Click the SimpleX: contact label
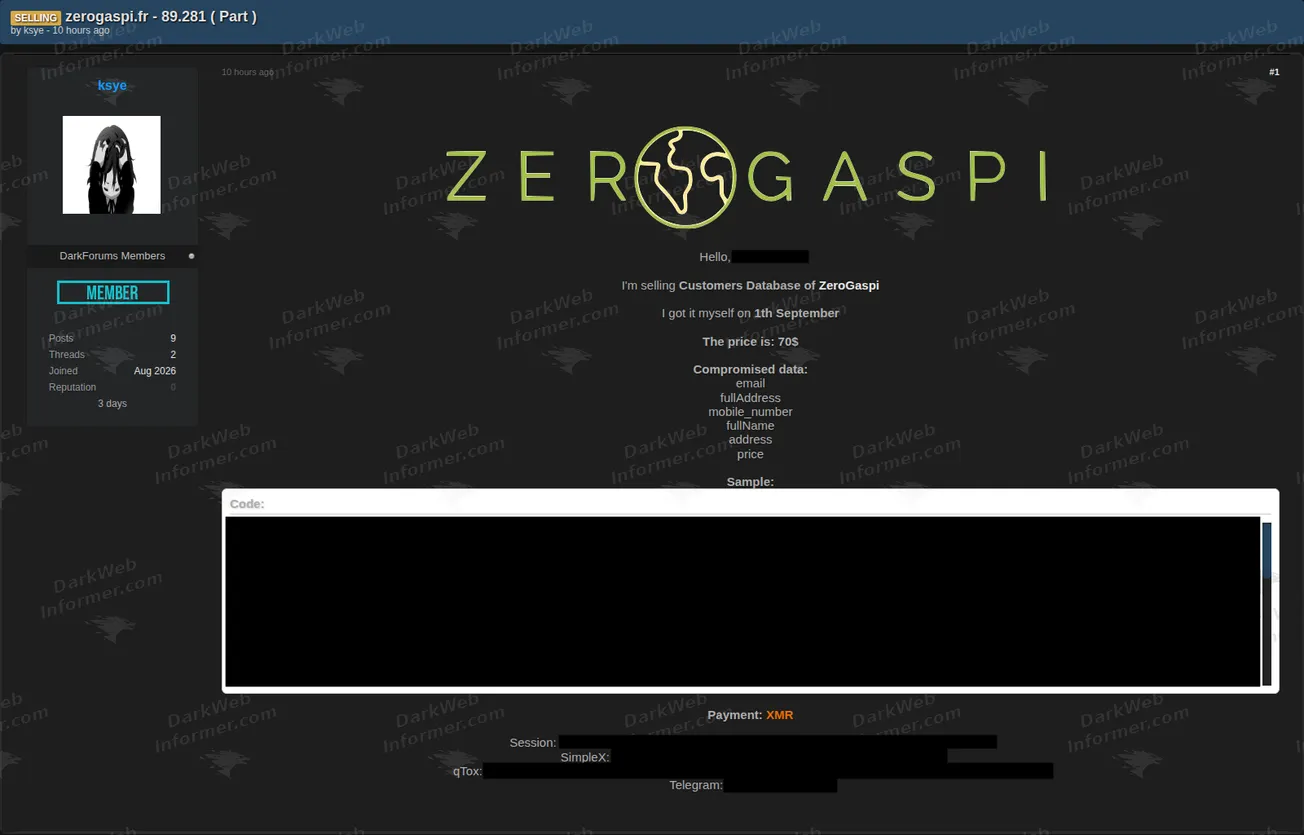 click(x=585, y=757)
